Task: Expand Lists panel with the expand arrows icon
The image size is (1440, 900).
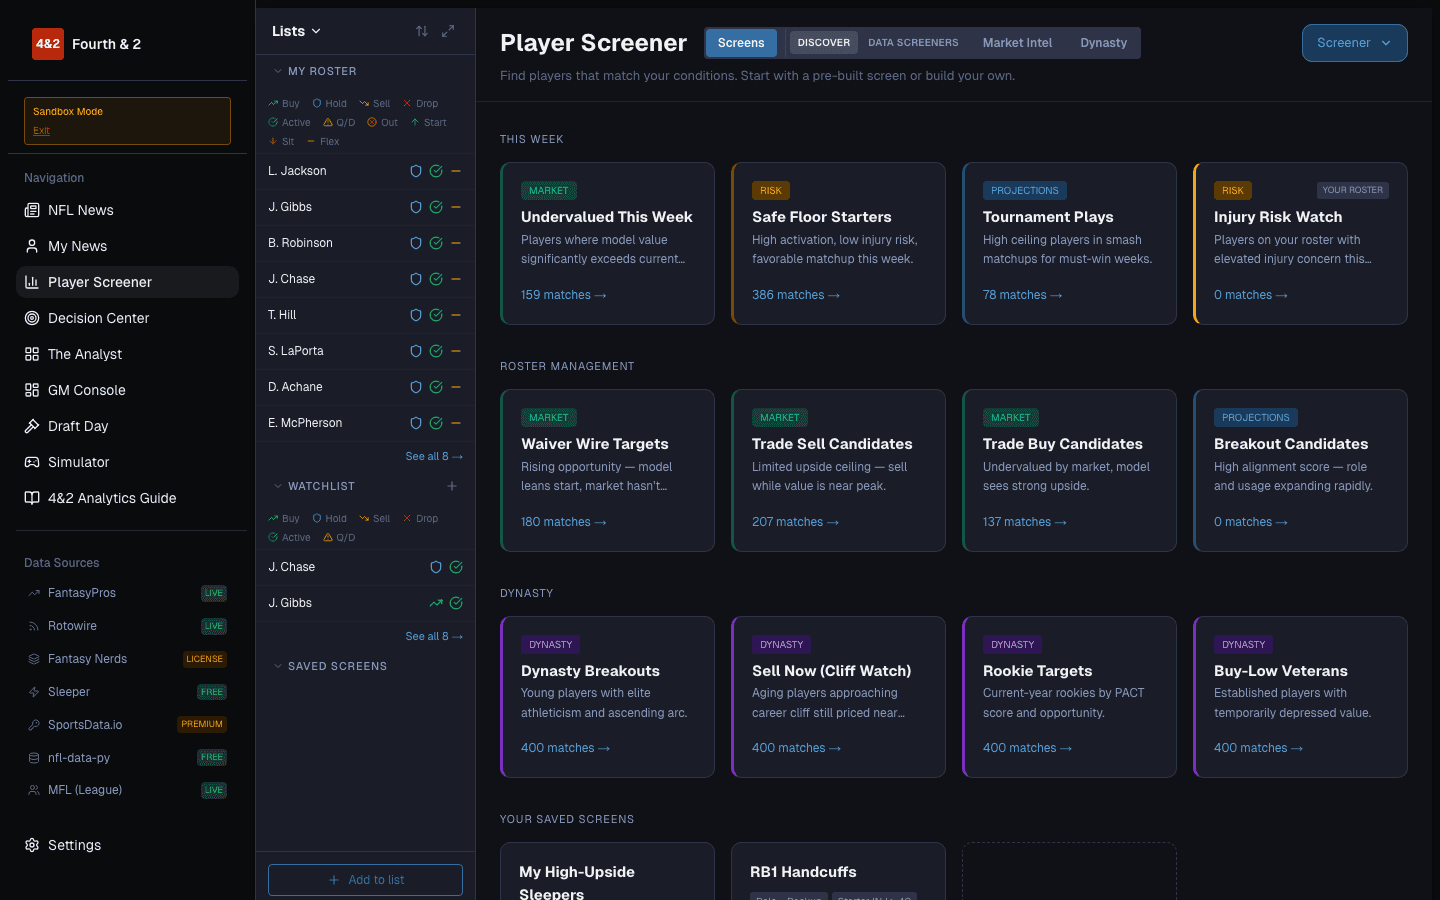Action: [x=448, y=31]
